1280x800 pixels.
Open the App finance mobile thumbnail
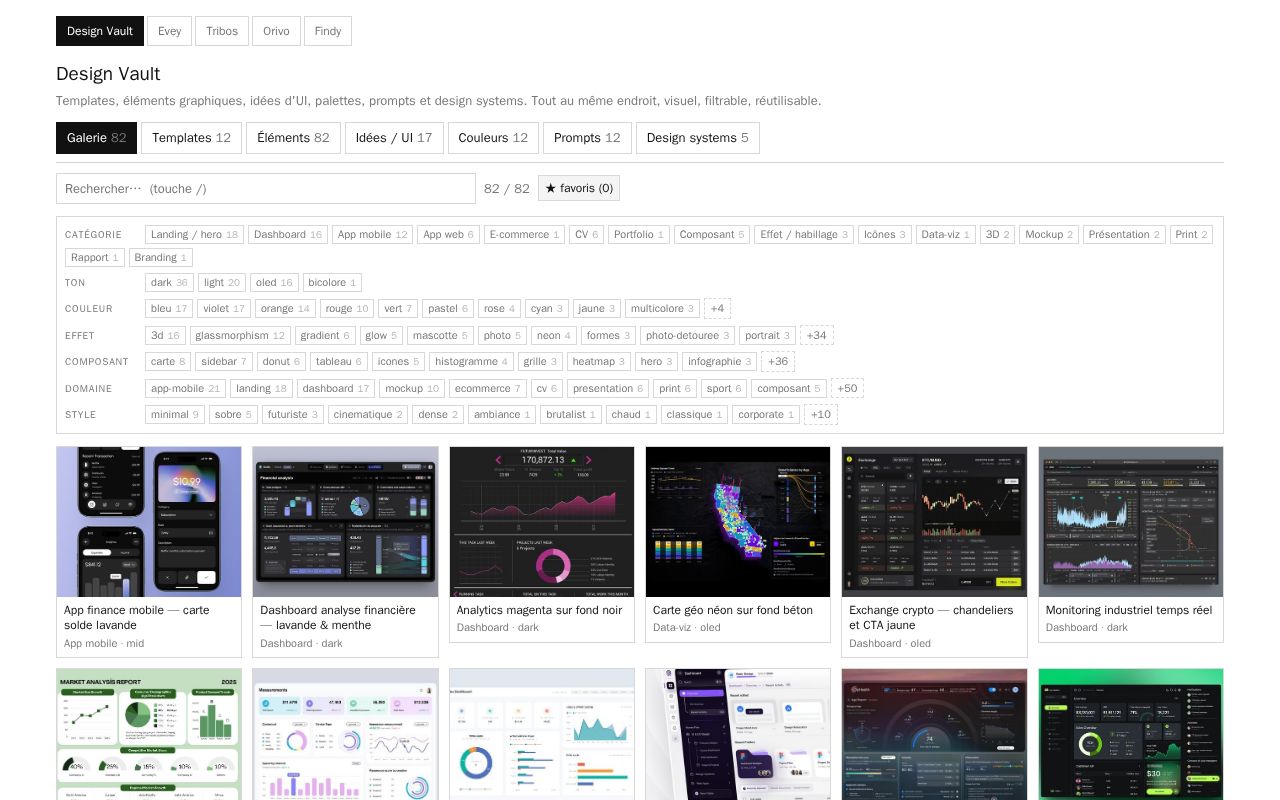tap(149, 522)
